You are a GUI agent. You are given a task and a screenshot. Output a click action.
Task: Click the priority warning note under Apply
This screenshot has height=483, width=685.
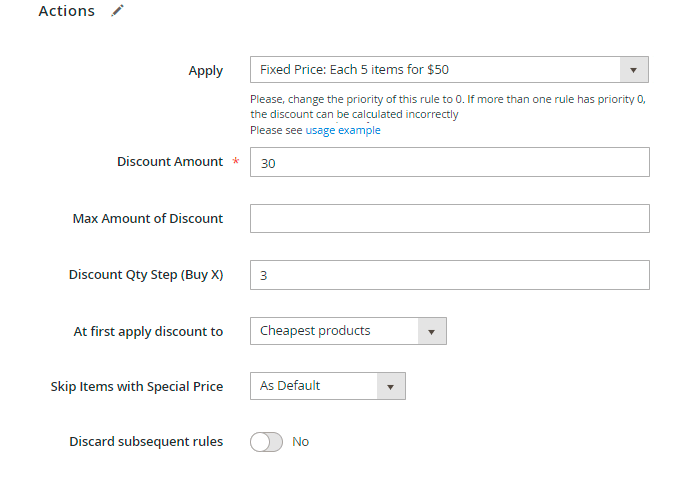pos(449,107)
